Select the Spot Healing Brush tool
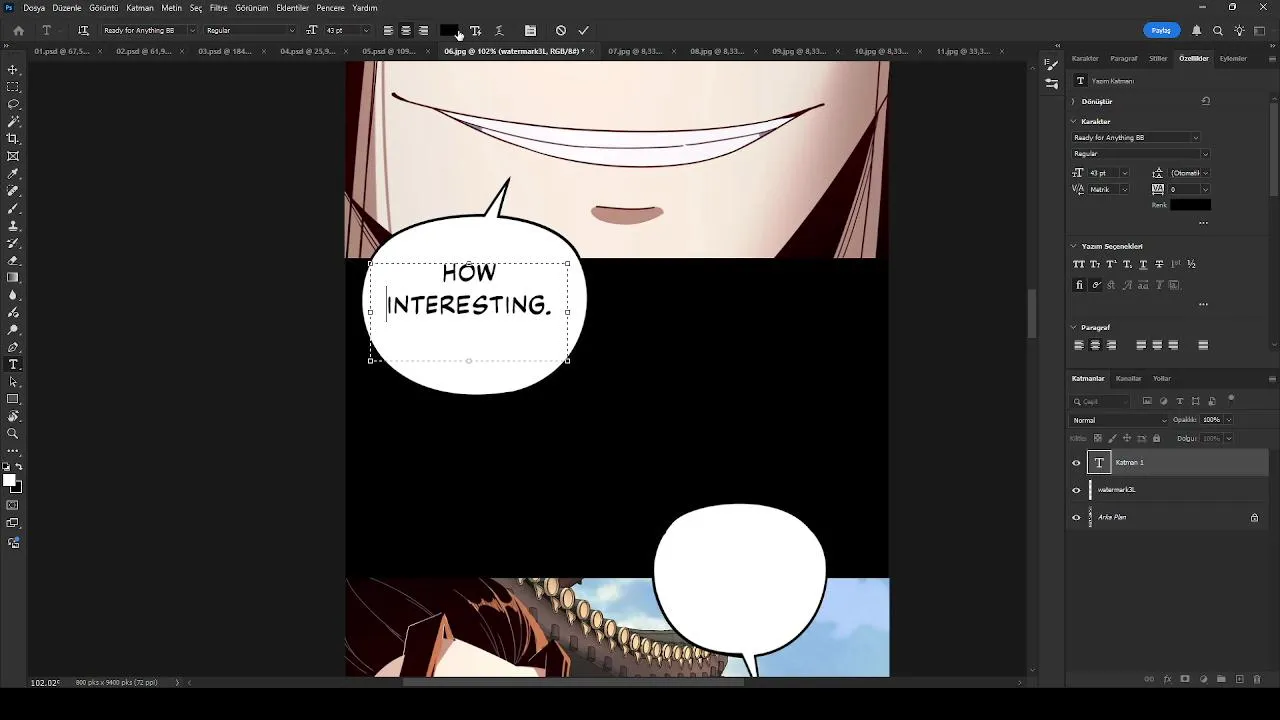 point(13,191)
